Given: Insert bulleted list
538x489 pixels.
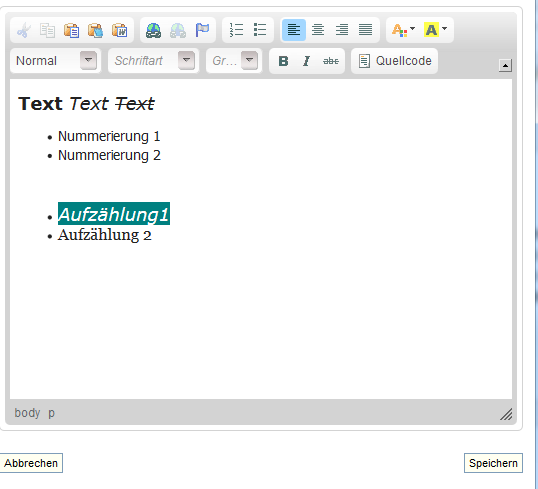Looking at the screenshot, I should click(260, 30).
